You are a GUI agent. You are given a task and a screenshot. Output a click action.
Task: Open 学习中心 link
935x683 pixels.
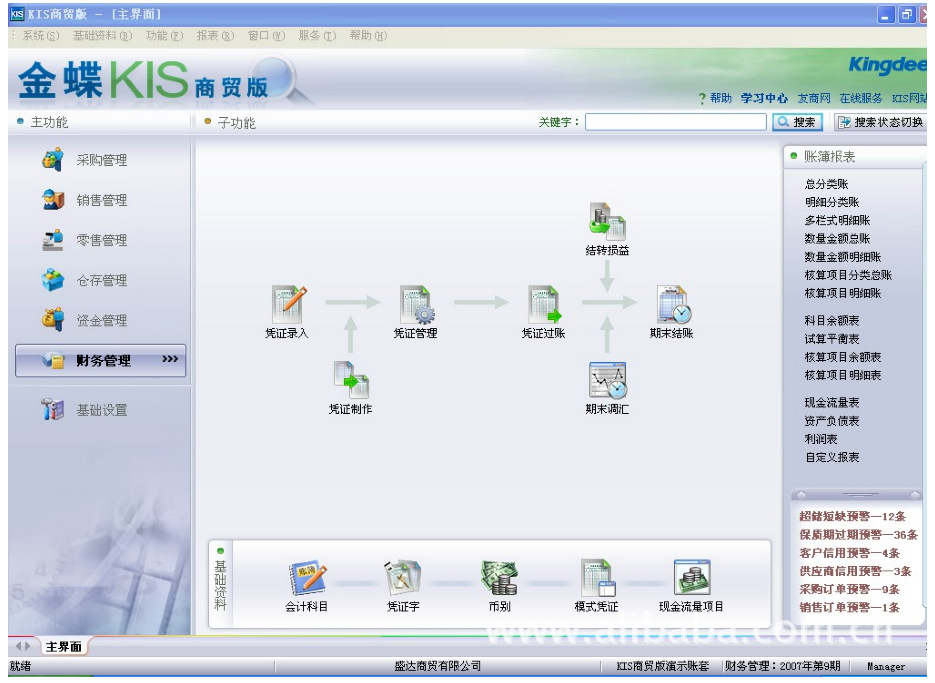764,98
